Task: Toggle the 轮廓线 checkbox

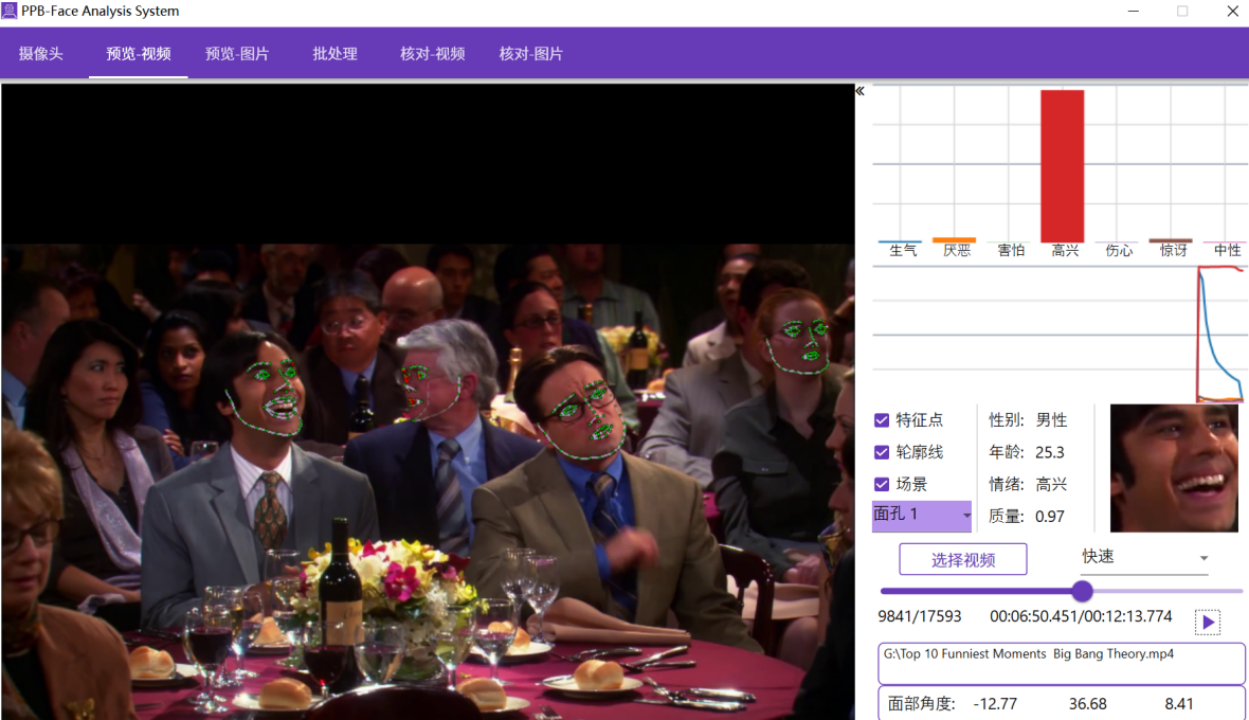Action: [882, 453]
